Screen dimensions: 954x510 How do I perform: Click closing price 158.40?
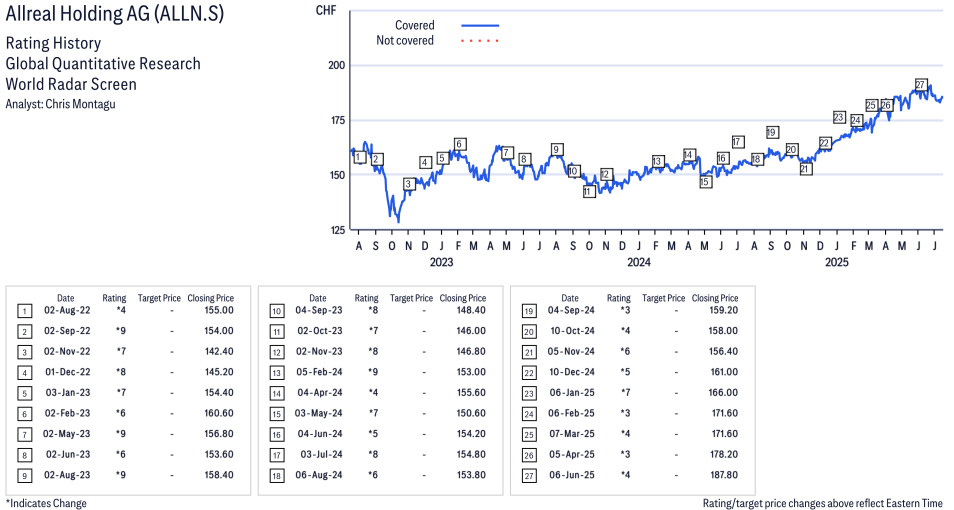219,475
